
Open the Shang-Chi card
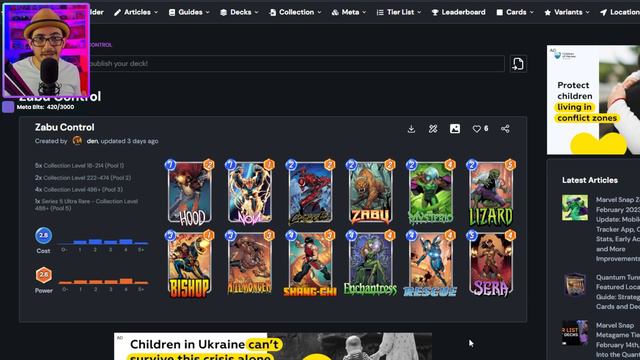coord(310,264)
